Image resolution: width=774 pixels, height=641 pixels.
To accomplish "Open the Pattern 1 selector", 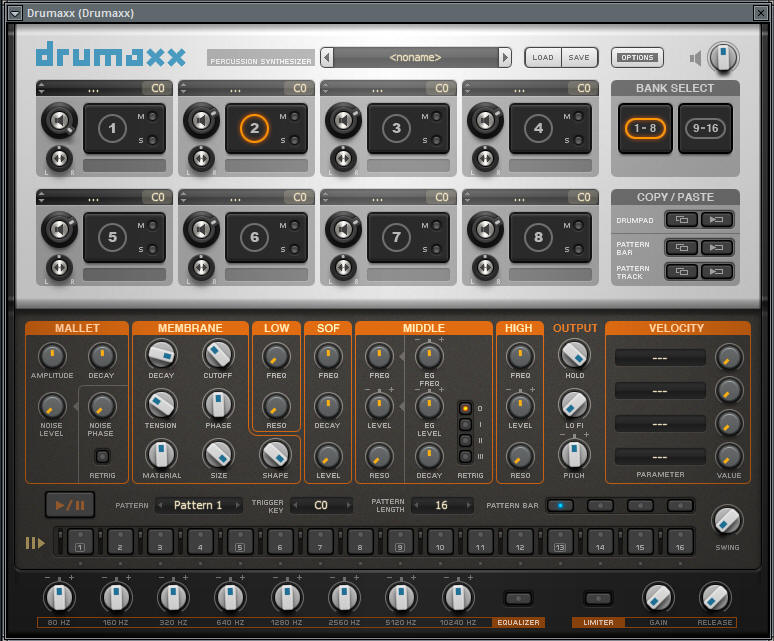I will 198,505.
